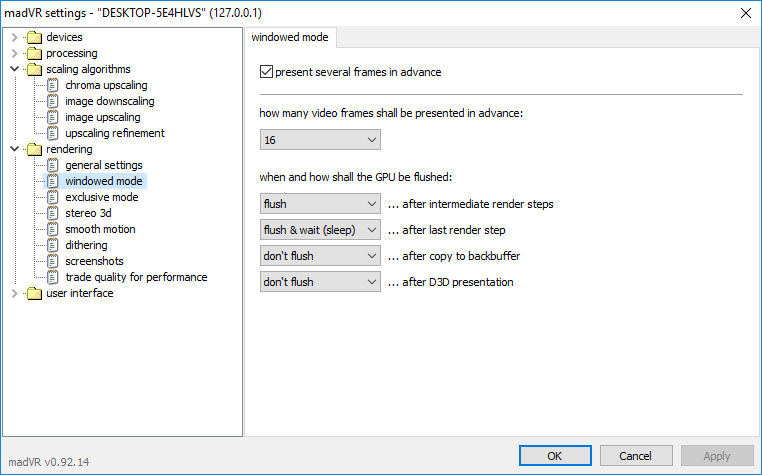
Task: Click the user interface folder icon
Action: pos(35,293)
